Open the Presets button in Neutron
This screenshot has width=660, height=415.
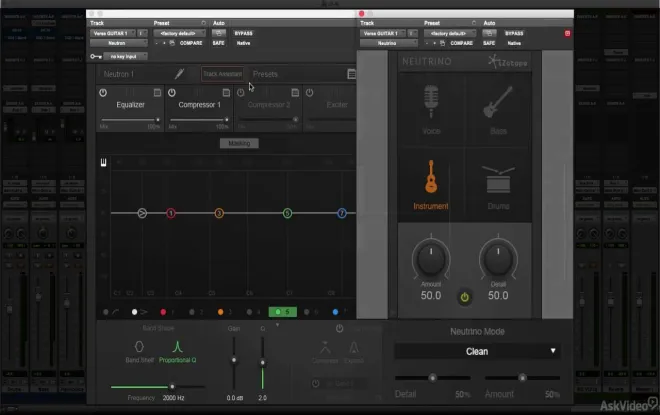[x=265, y=74]
